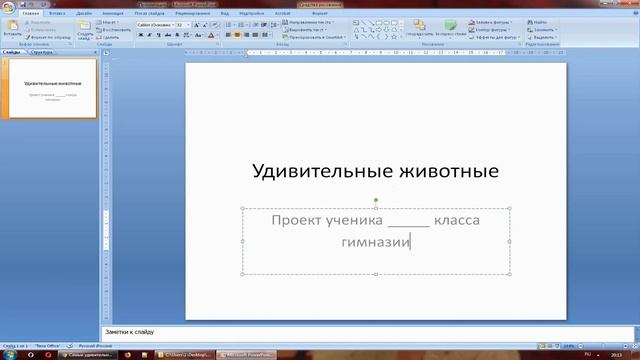Toggle underline formatting

click(x=158, y=36)
